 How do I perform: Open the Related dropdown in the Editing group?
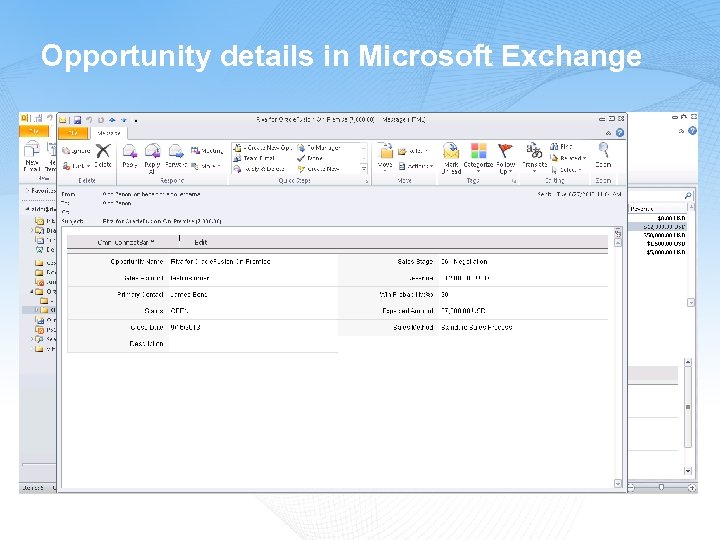(x=568, y=158)
